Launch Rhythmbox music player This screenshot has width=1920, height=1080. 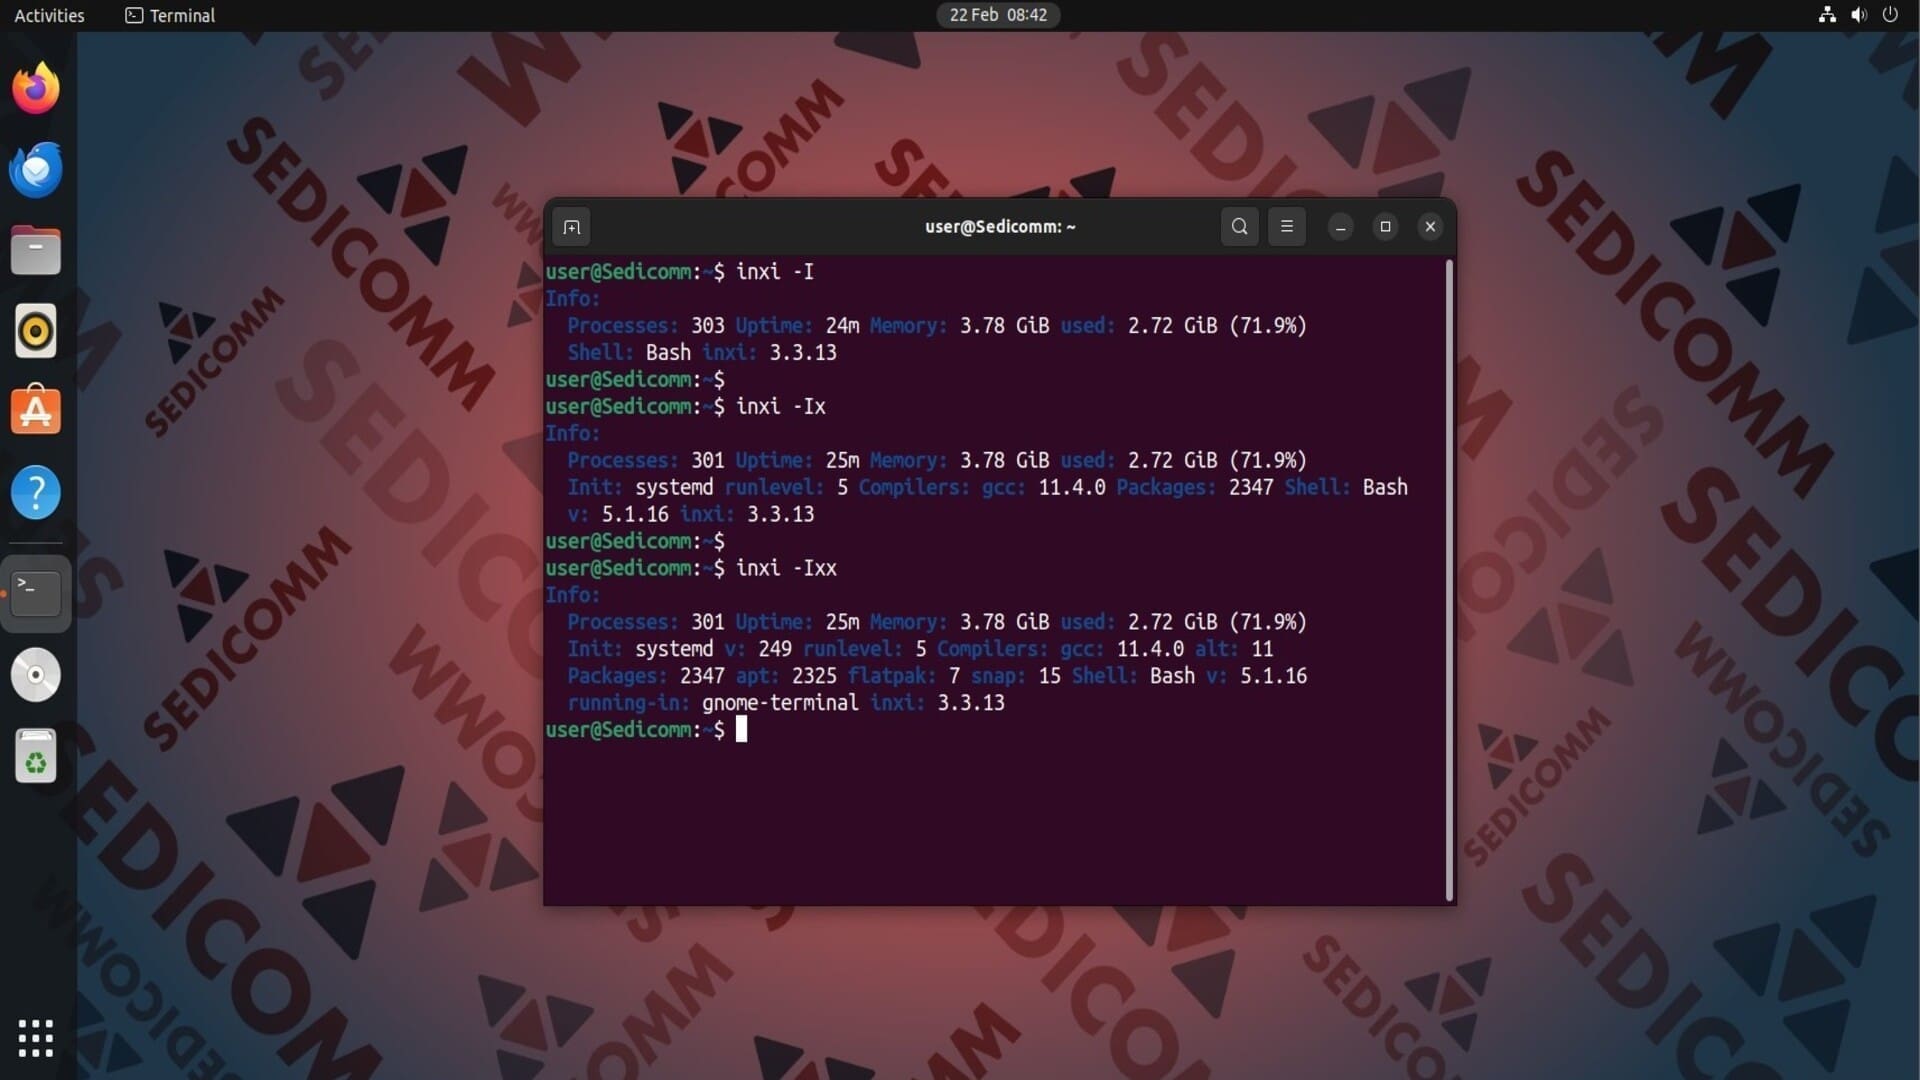36,331
